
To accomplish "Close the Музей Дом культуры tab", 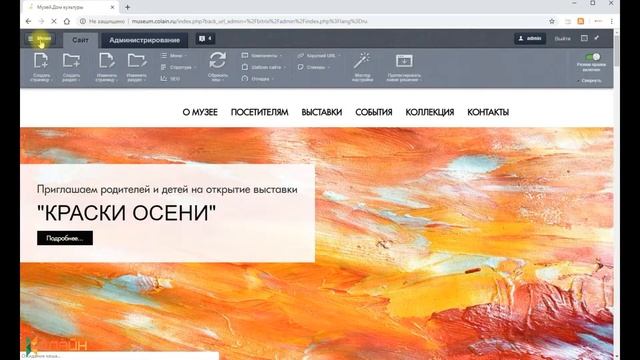I will click(113, 7).
